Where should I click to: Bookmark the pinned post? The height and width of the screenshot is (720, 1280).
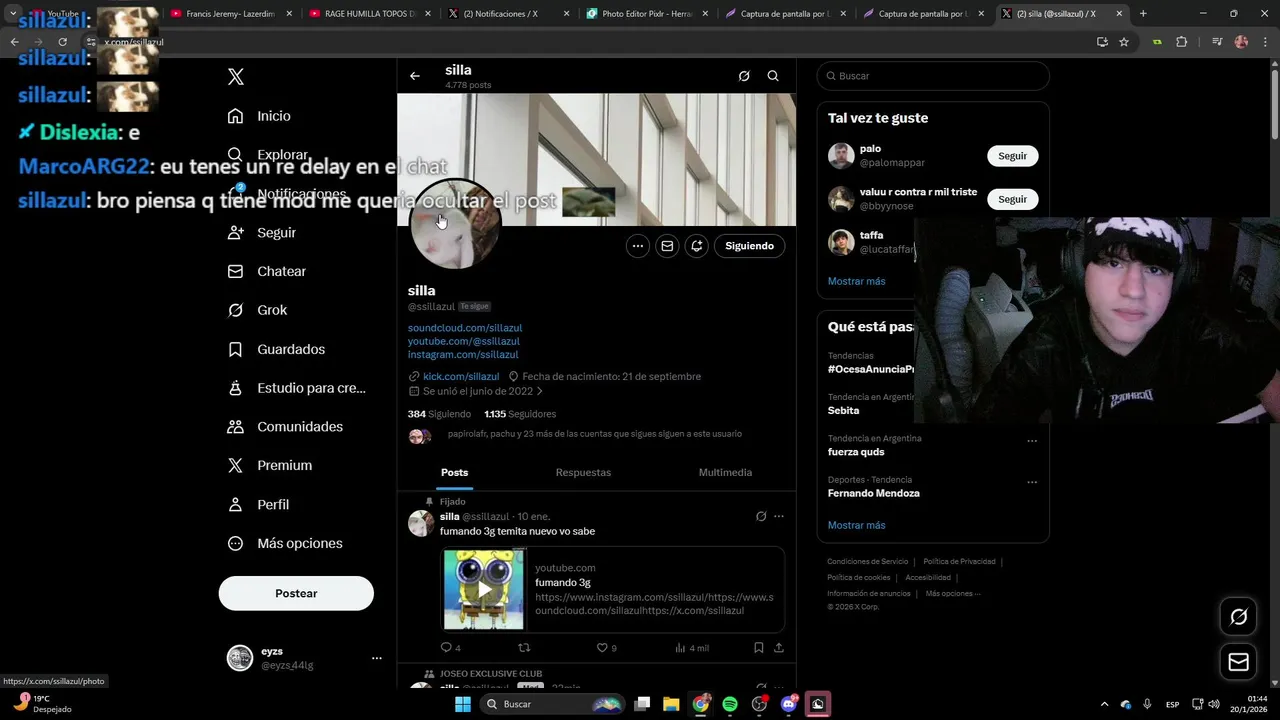click(759, 648)
